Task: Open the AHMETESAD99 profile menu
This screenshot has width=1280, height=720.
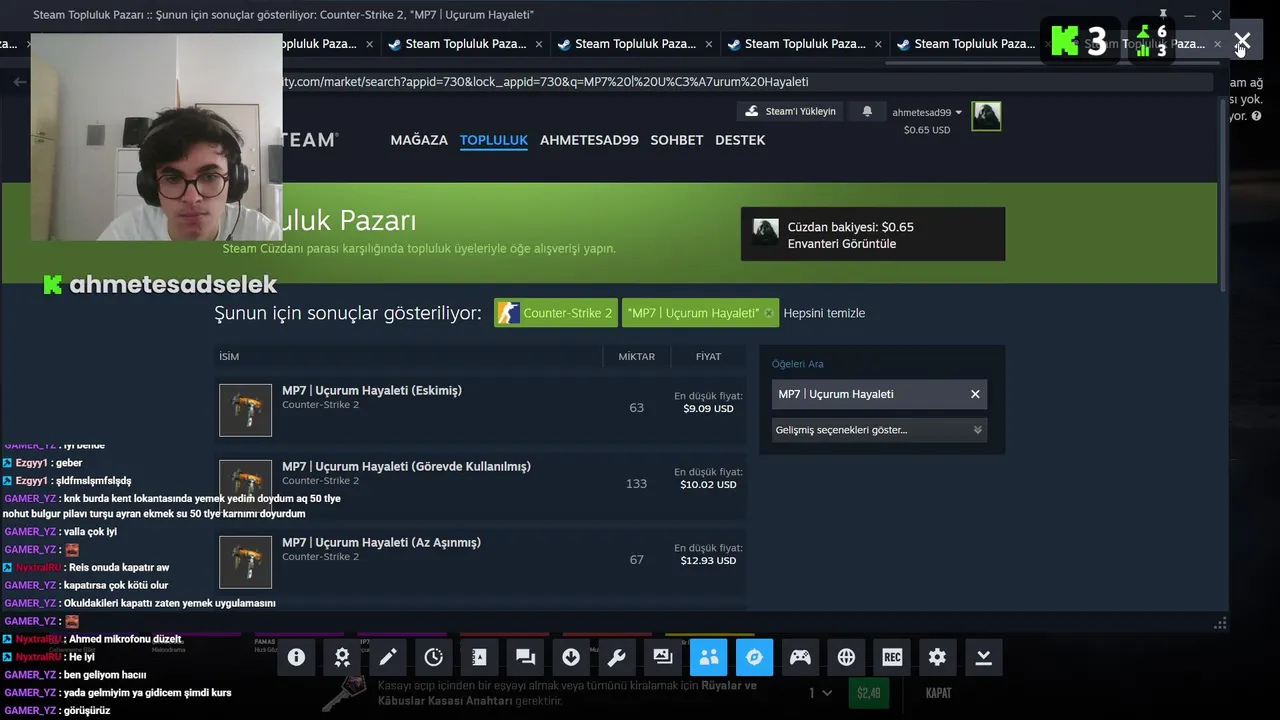Action: tap(589, 140)
